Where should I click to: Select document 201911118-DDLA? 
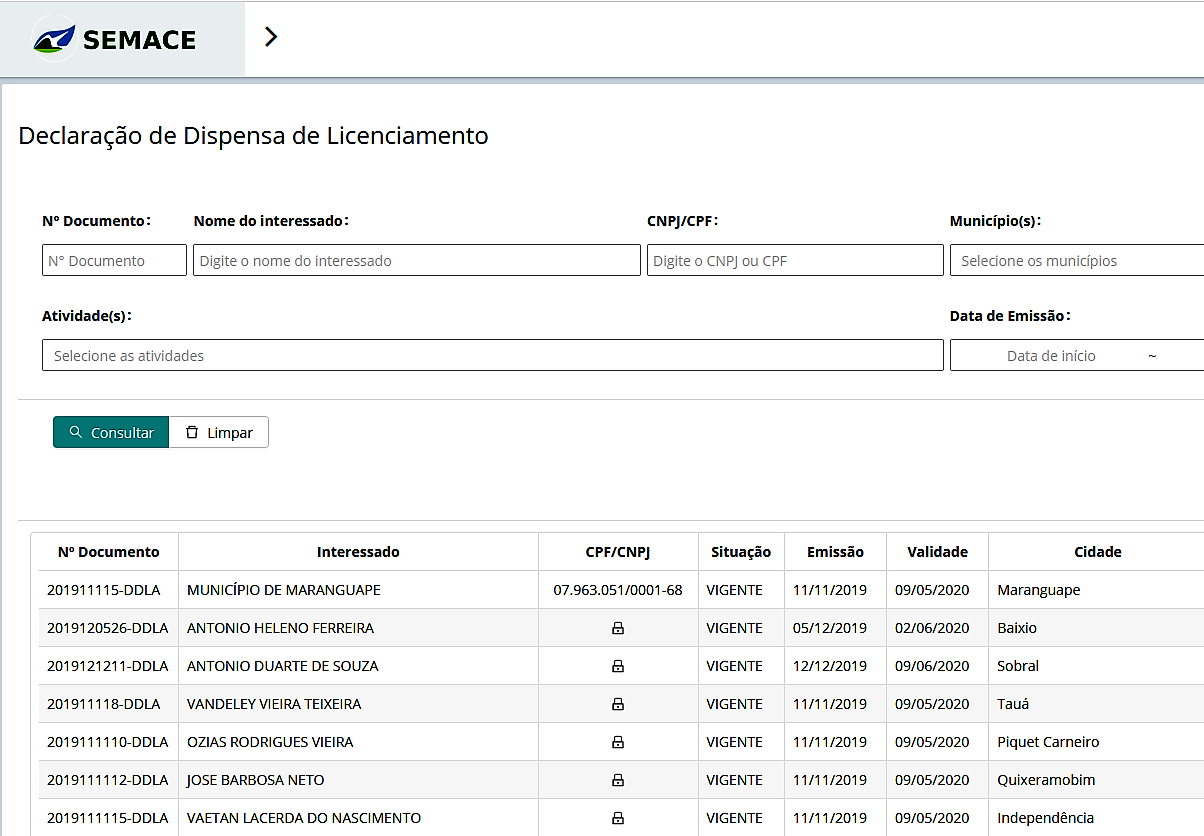(104, 704)
